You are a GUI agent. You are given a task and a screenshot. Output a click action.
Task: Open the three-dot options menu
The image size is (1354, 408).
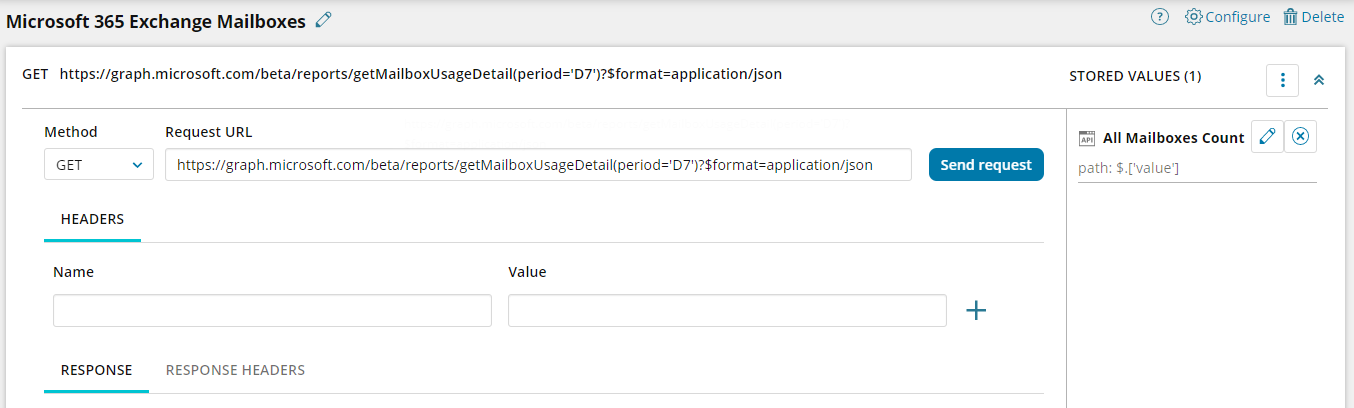1282,80
